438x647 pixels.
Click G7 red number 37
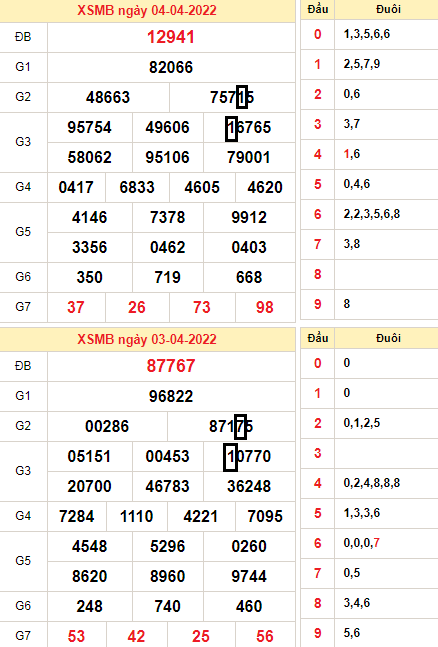click(x=76, y=307)
